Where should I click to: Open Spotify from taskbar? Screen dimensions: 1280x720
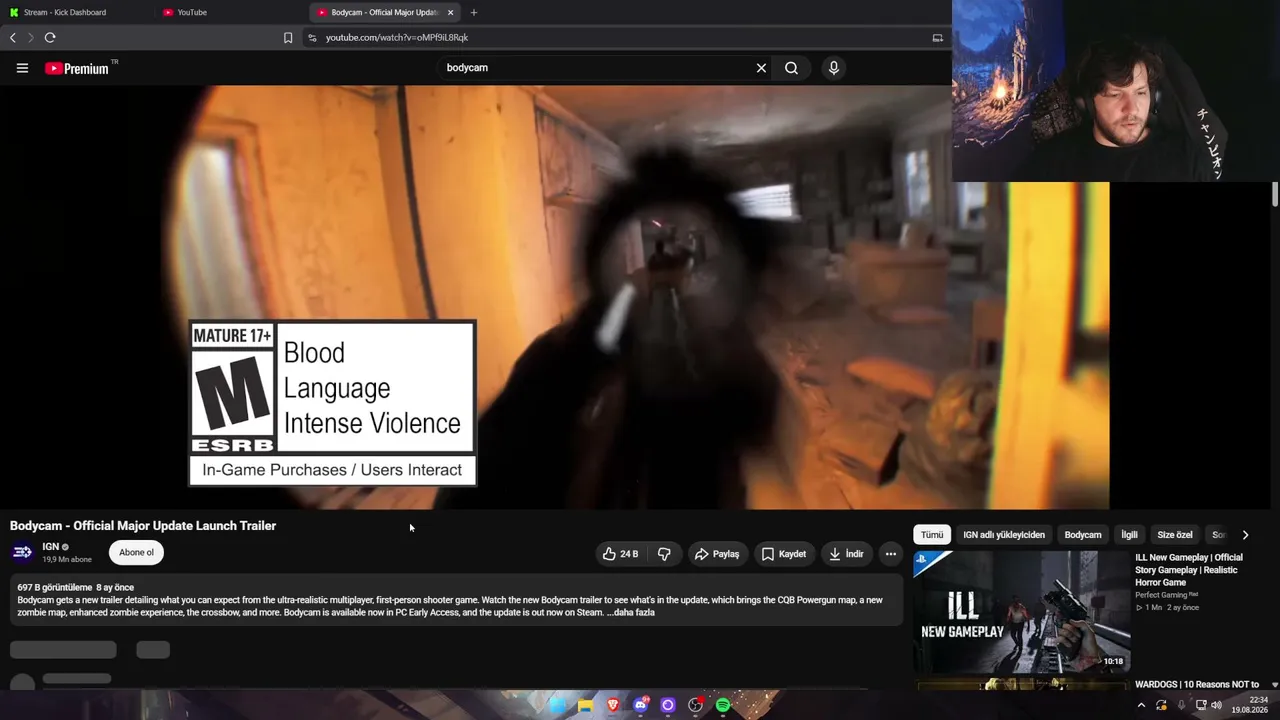723,705
